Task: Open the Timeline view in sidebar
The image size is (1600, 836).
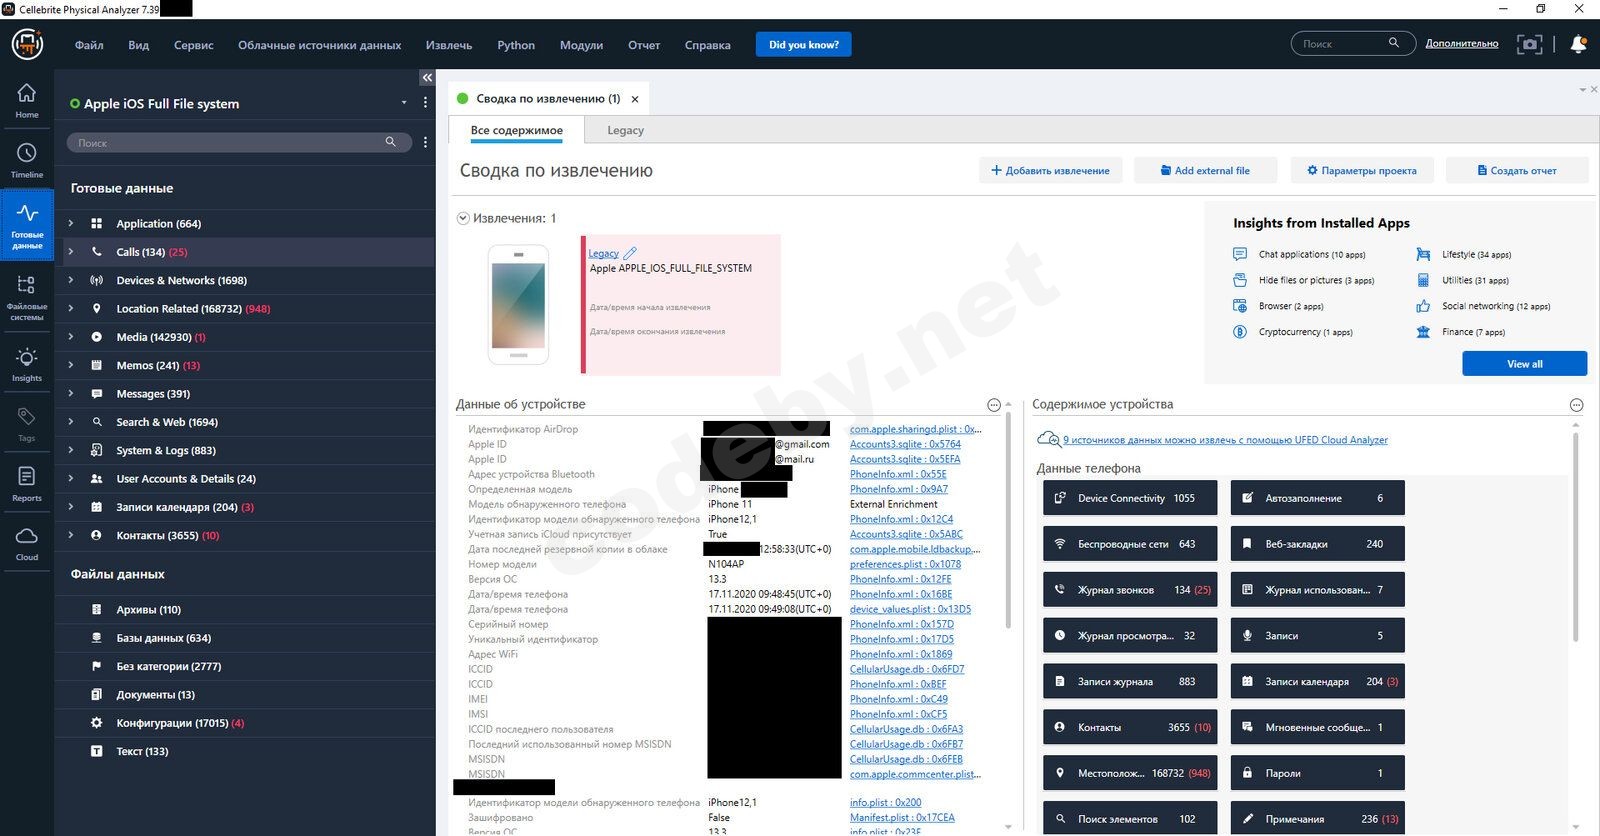Action: [27, 160]
